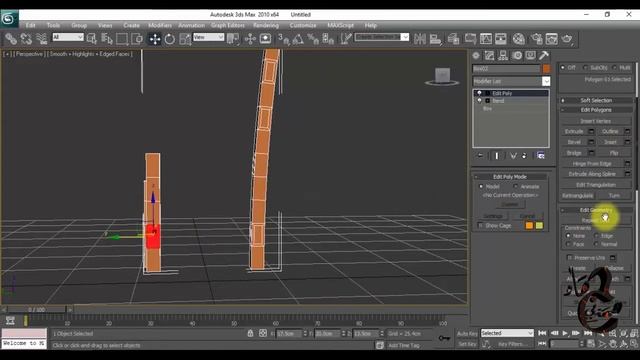Select the Off radio button

click(x=563, y=67)
